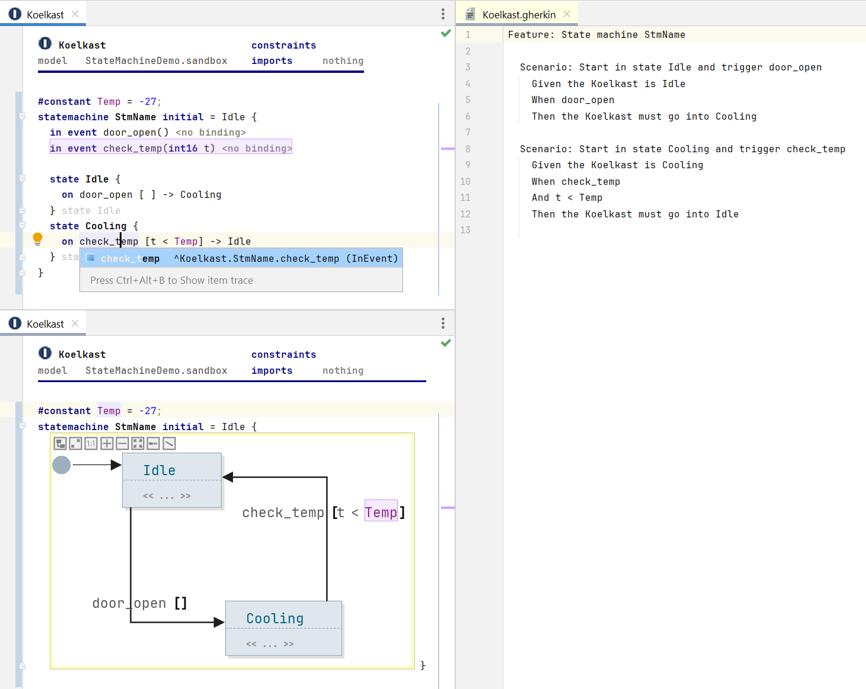
Task: Close the Koelkast.gherkin tab
Action: tap(567, 14)
